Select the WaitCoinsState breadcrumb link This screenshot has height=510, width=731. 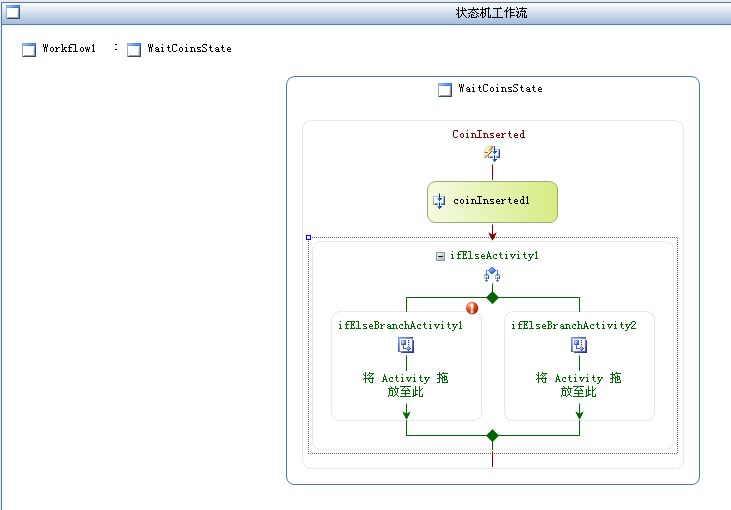[x=189, y=48]
